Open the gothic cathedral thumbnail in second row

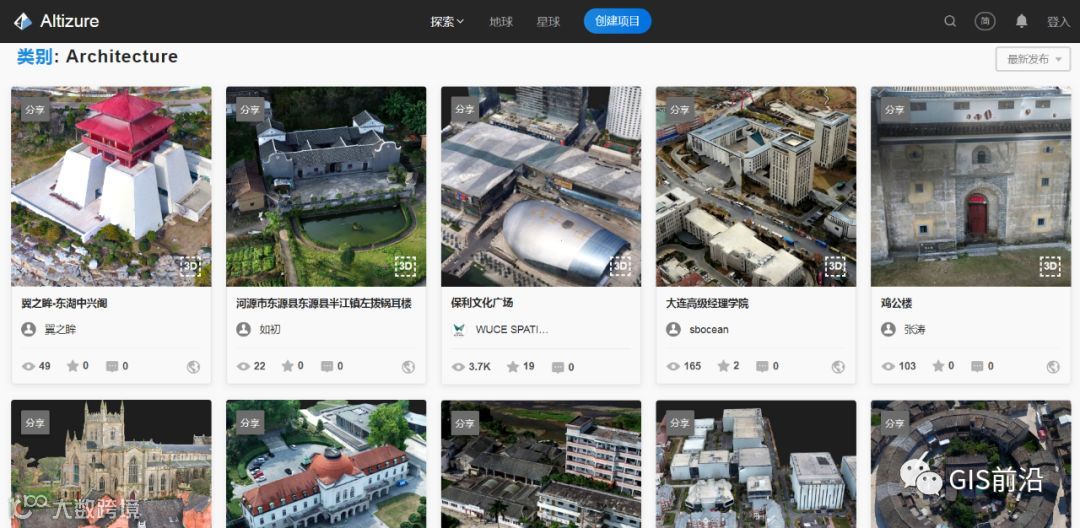point(111,464)
